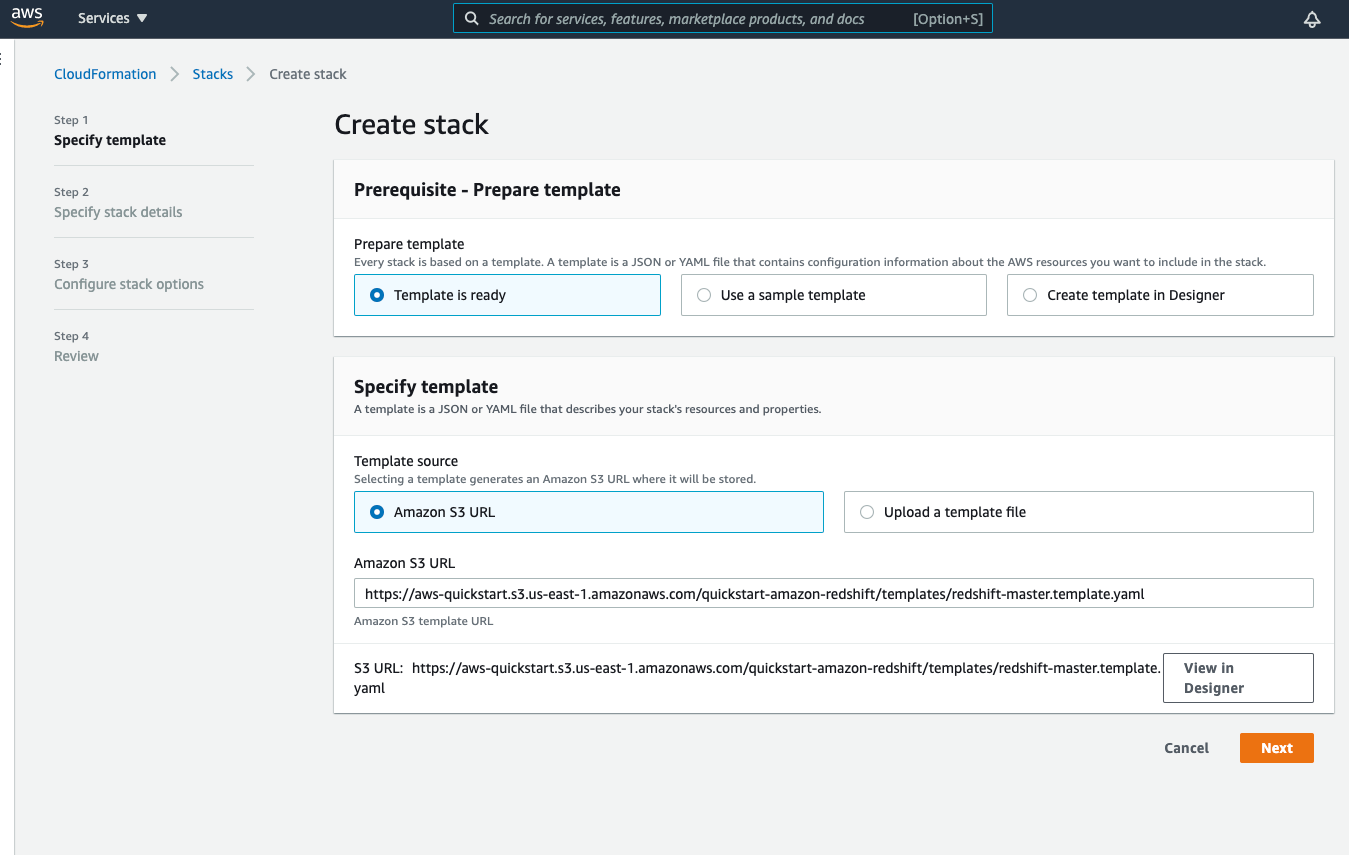
Task: Choose 'Upload a template file' option
Action: [x=1078, y=512]
